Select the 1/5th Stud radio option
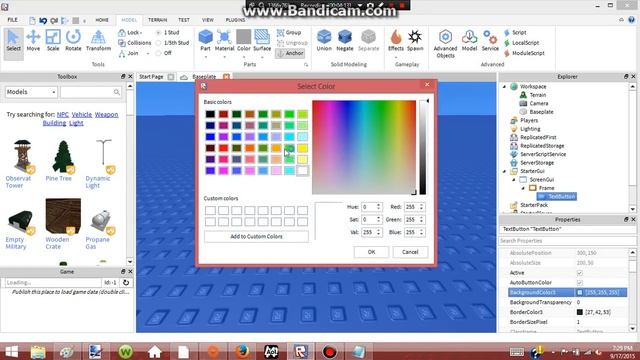 (x=159, y=42)
